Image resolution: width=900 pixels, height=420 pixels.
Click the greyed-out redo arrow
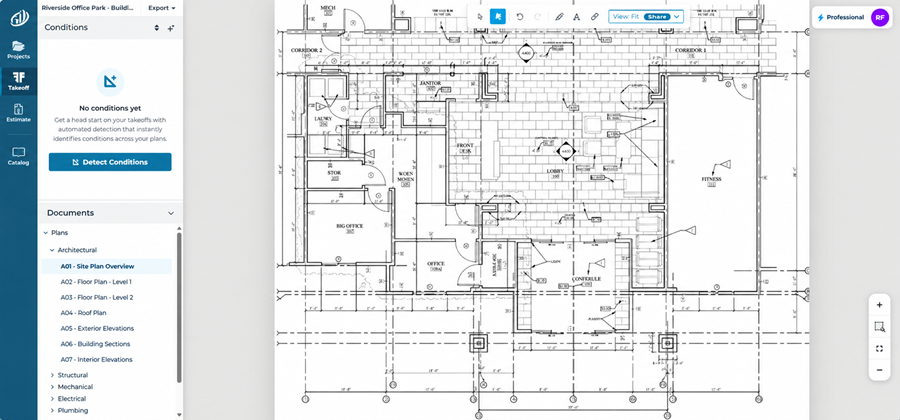[537, 17]
